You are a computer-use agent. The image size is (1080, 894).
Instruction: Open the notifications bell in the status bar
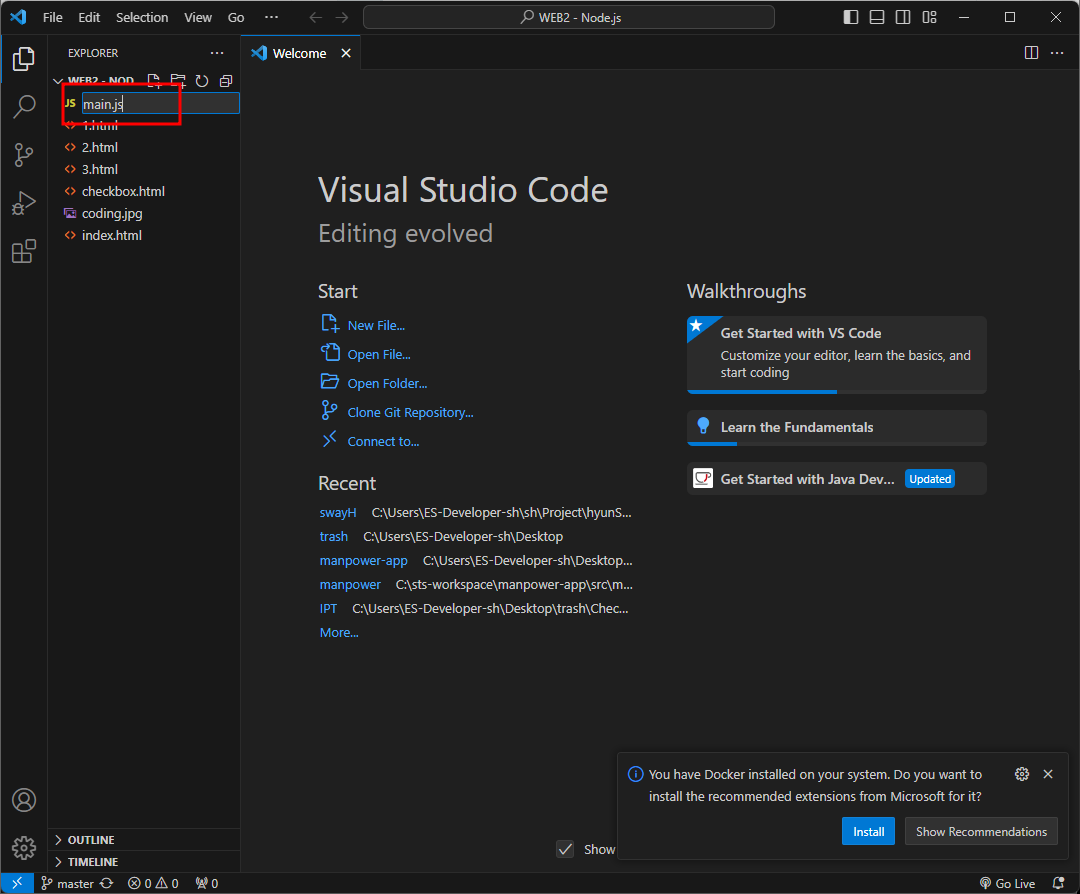(x=1059, y=883)
